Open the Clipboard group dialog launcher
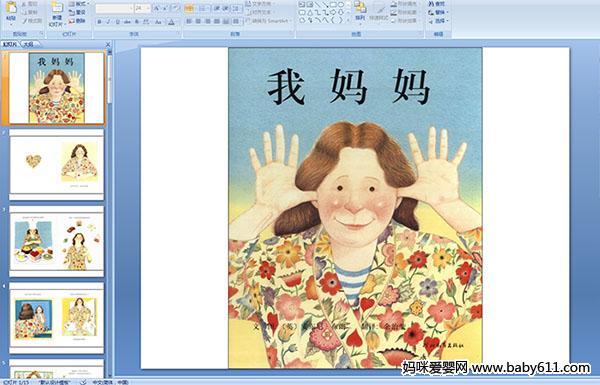600x385 pixels. coord(41,34)
